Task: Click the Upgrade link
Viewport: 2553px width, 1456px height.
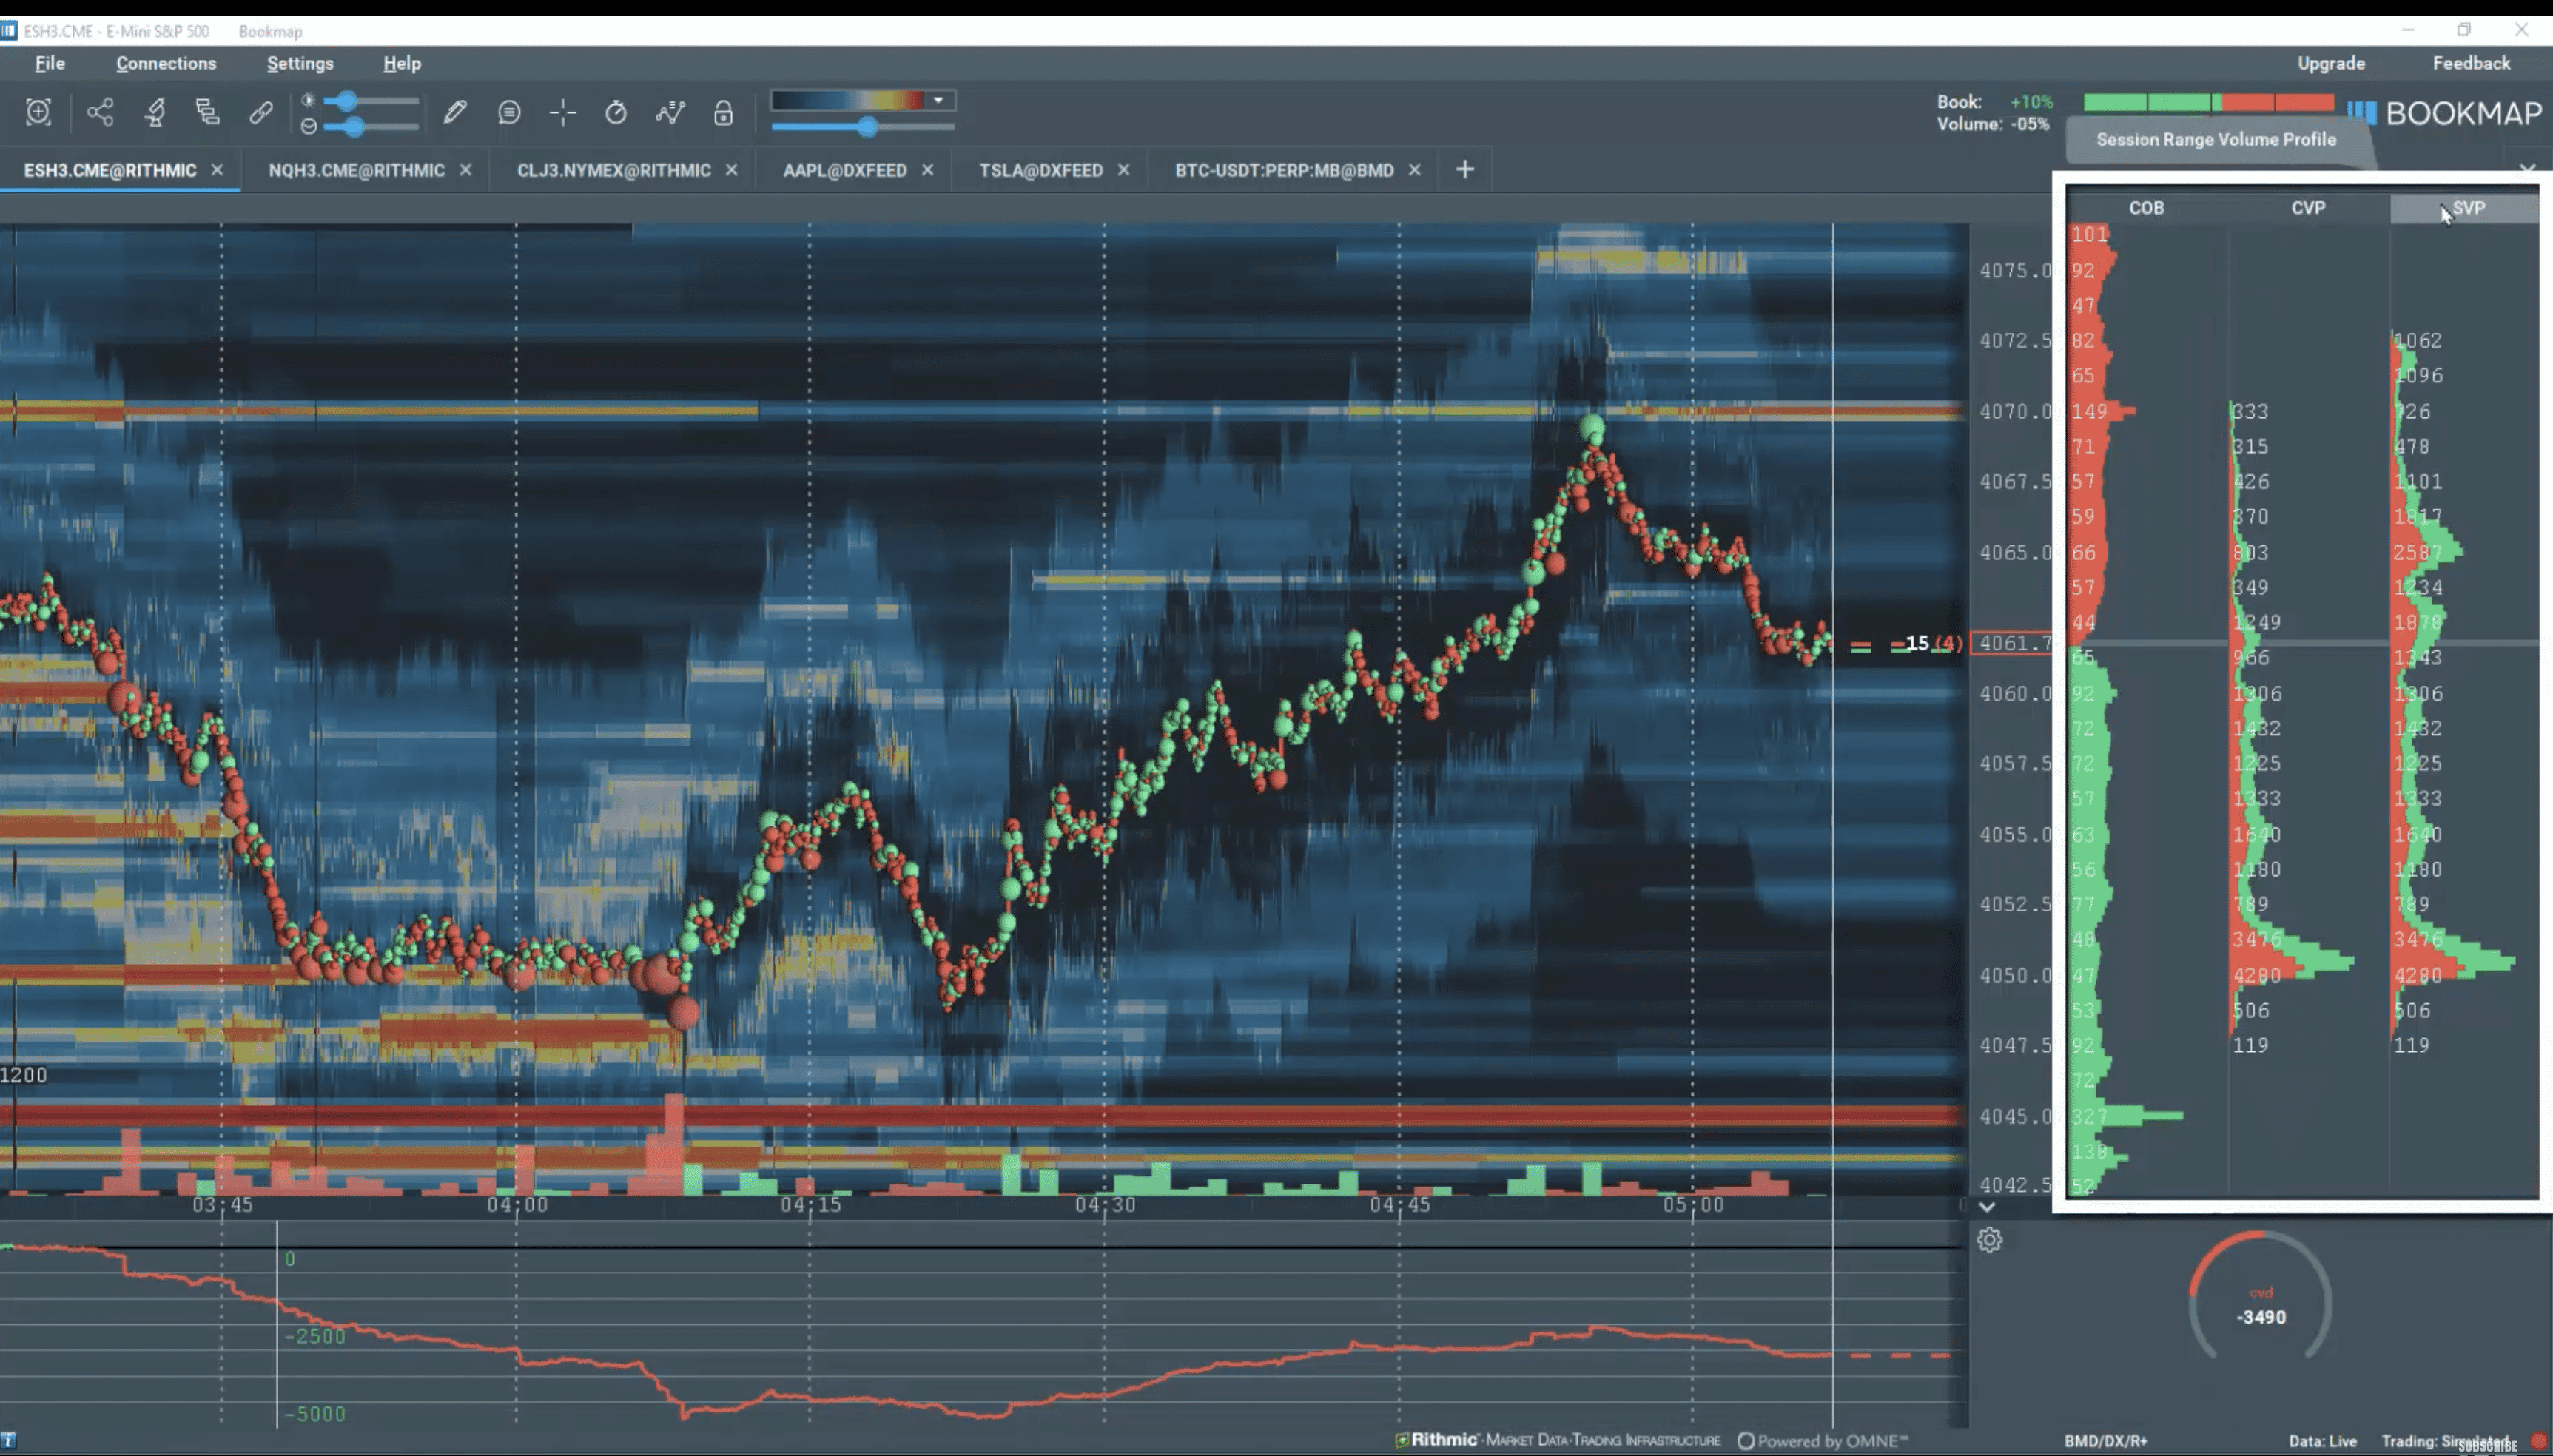Action: pos(2330,63)
